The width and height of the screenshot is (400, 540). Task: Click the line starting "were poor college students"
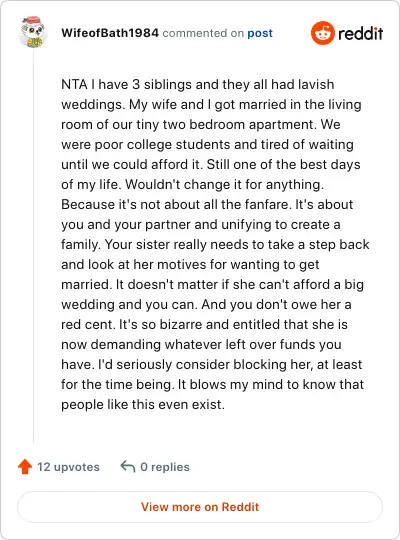pyautogui.click(x=207, y=145)
